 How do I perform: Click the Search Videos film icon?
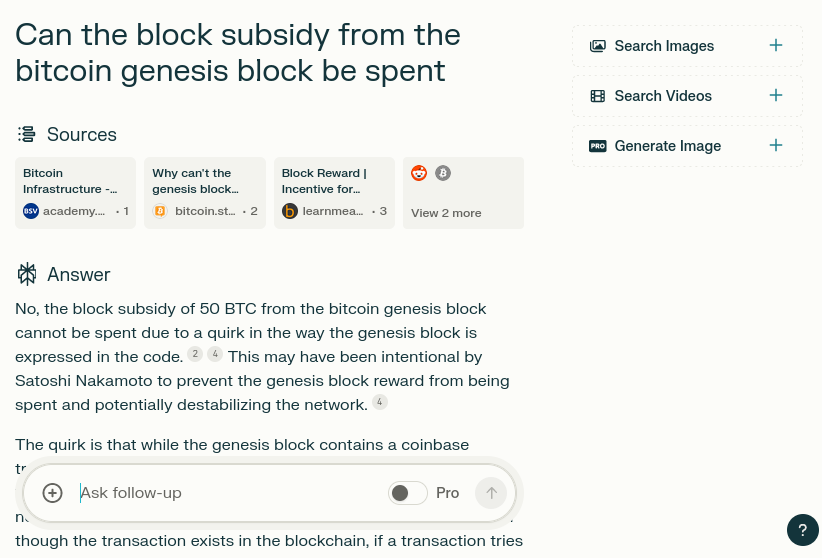coord(598,96)
